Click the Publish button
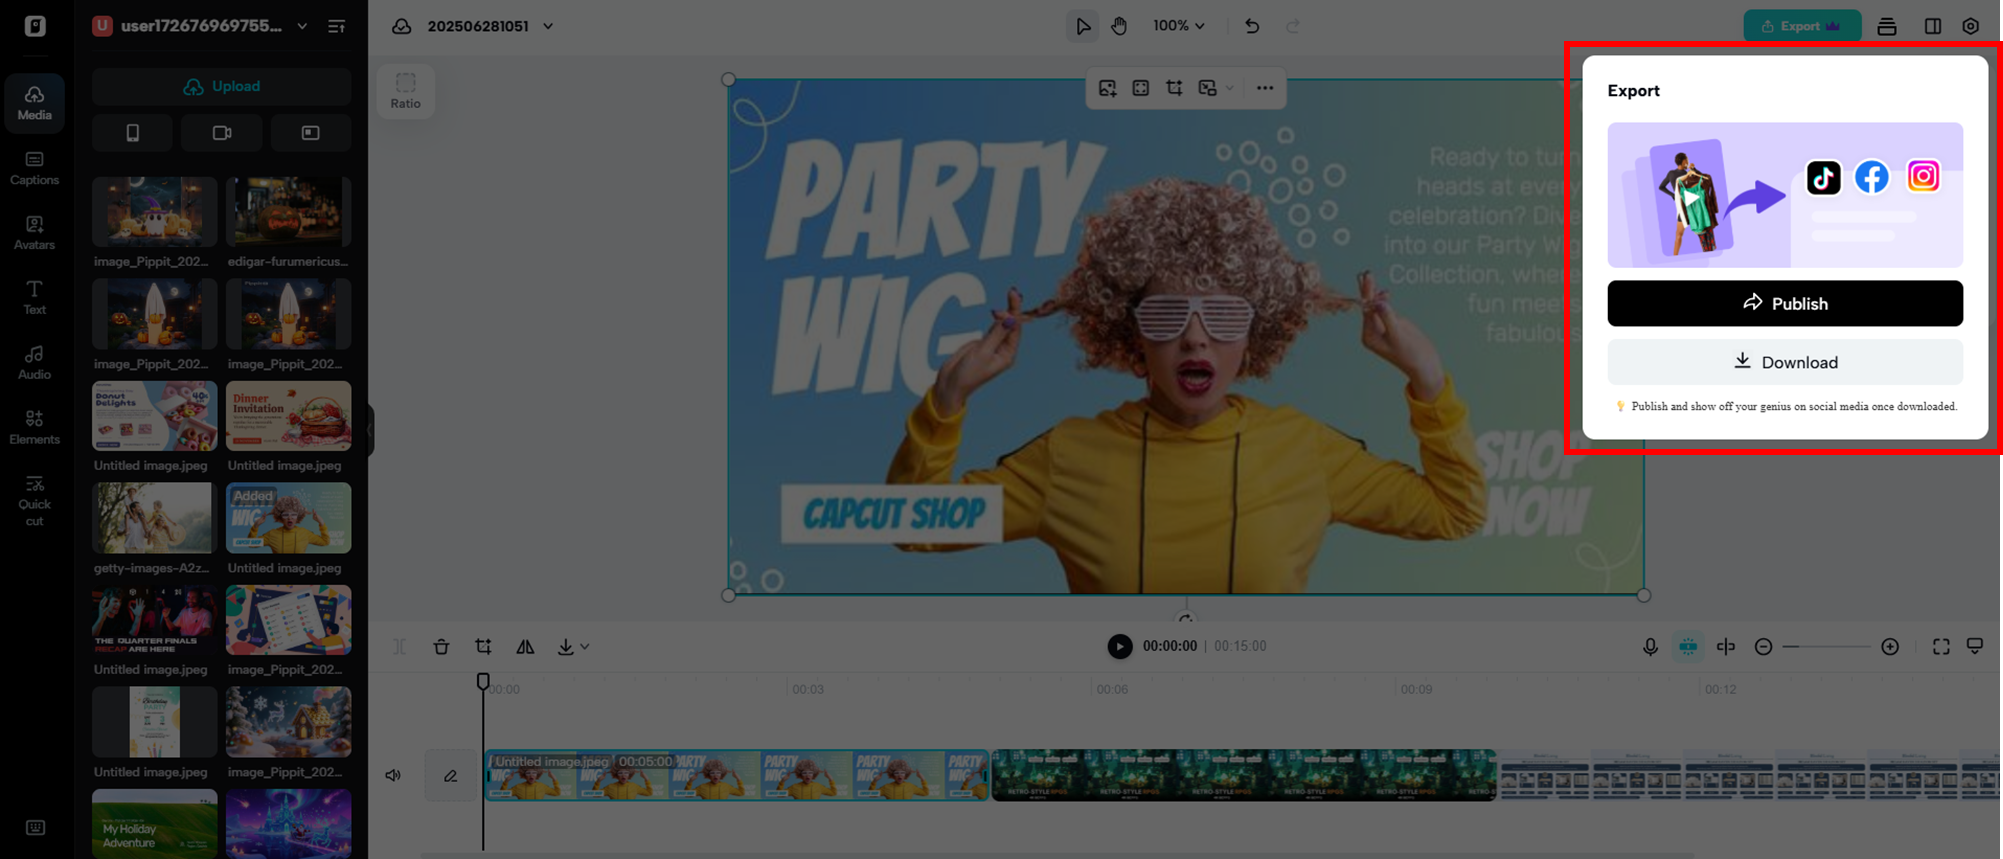The image size is (2003, 859). click(x=1785, y=303)
